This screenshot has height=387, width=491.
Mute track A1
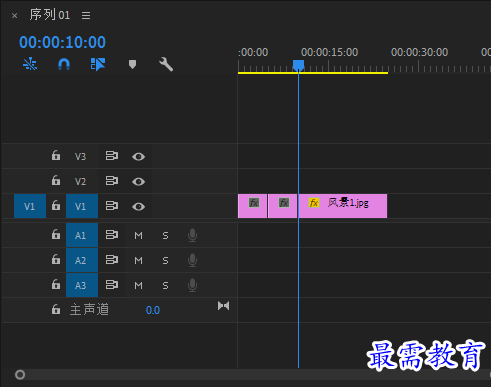coord(138,236)
